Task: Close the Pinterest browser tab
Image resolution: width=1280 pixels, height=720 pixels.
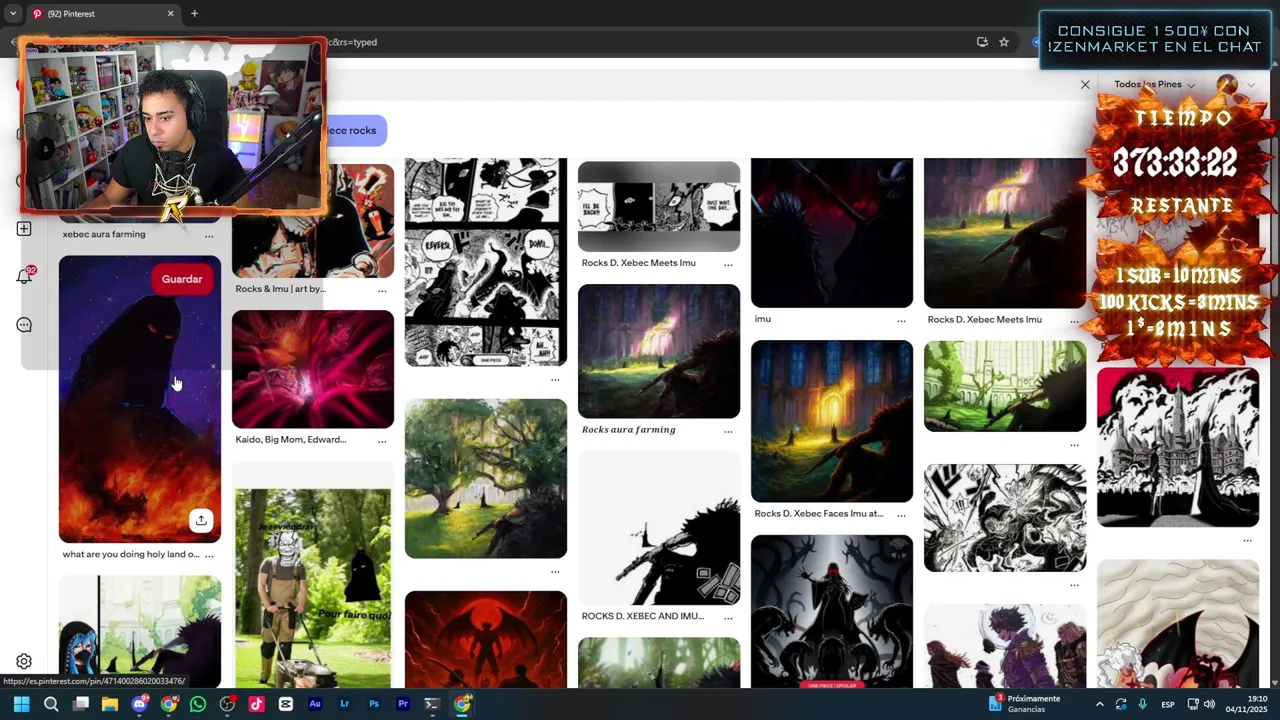Action: point(170,14)
